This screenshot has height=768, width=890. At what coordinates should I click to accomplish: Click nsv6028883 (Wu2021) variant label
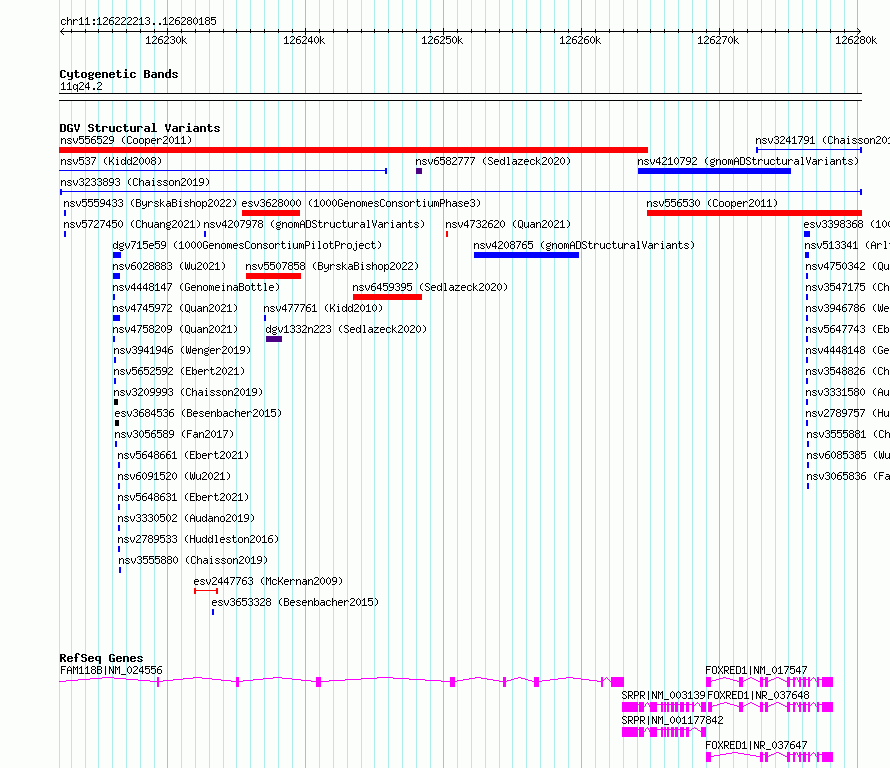(x=169, y=266)
